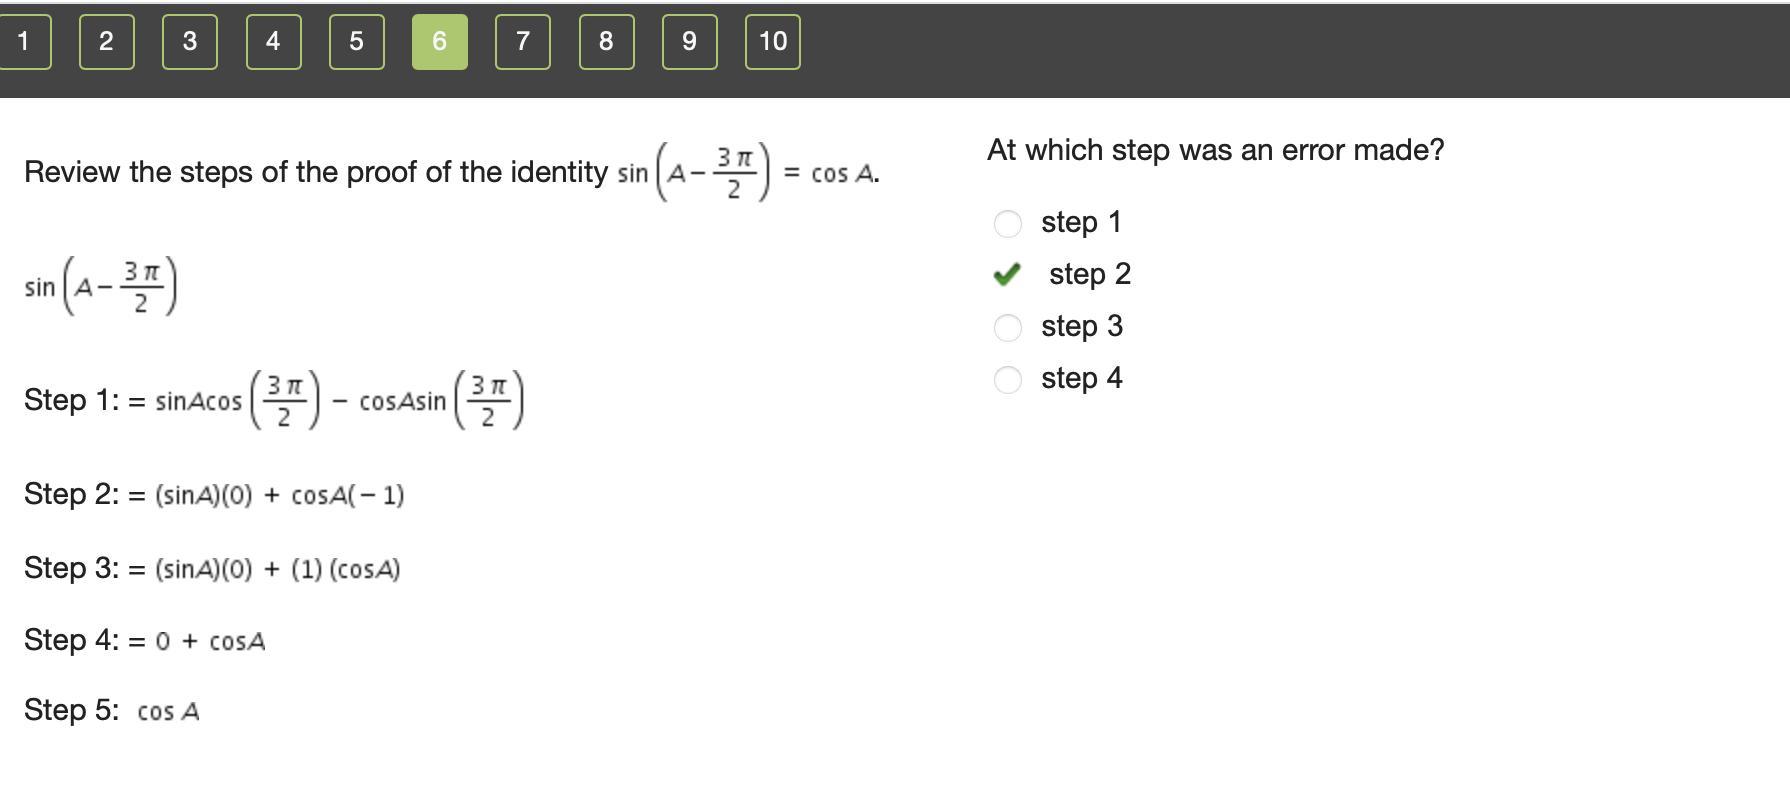Click the green checkmark beside step 2

(x=1007, y=274)
